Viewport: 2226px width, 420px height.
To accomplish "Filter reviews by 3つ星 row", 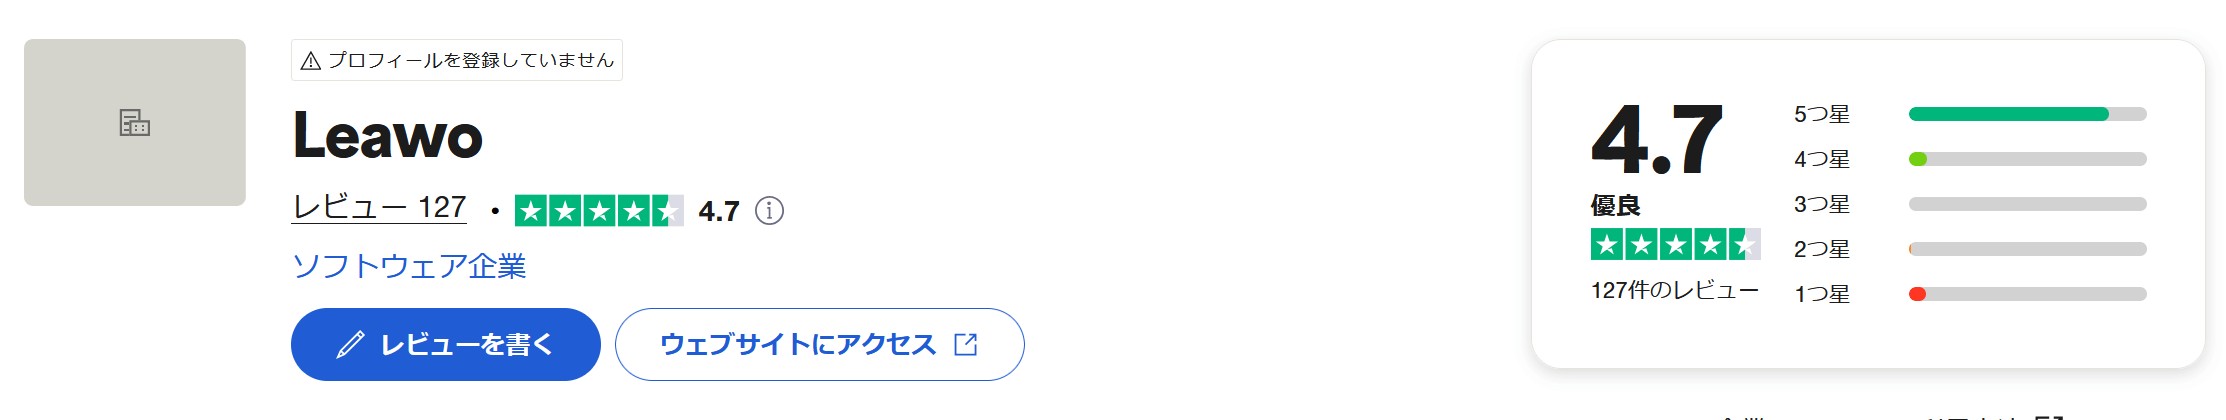I will [x=1970, y=204].
